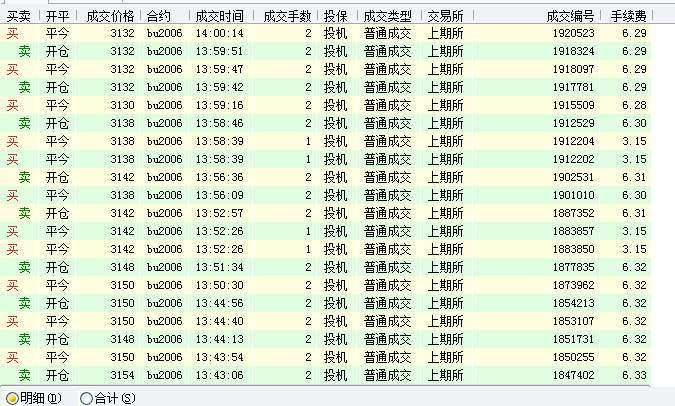Viewport: 675px width, 406px height.
Task: Select trade number 1887352
Action: [x=573, y=213]
